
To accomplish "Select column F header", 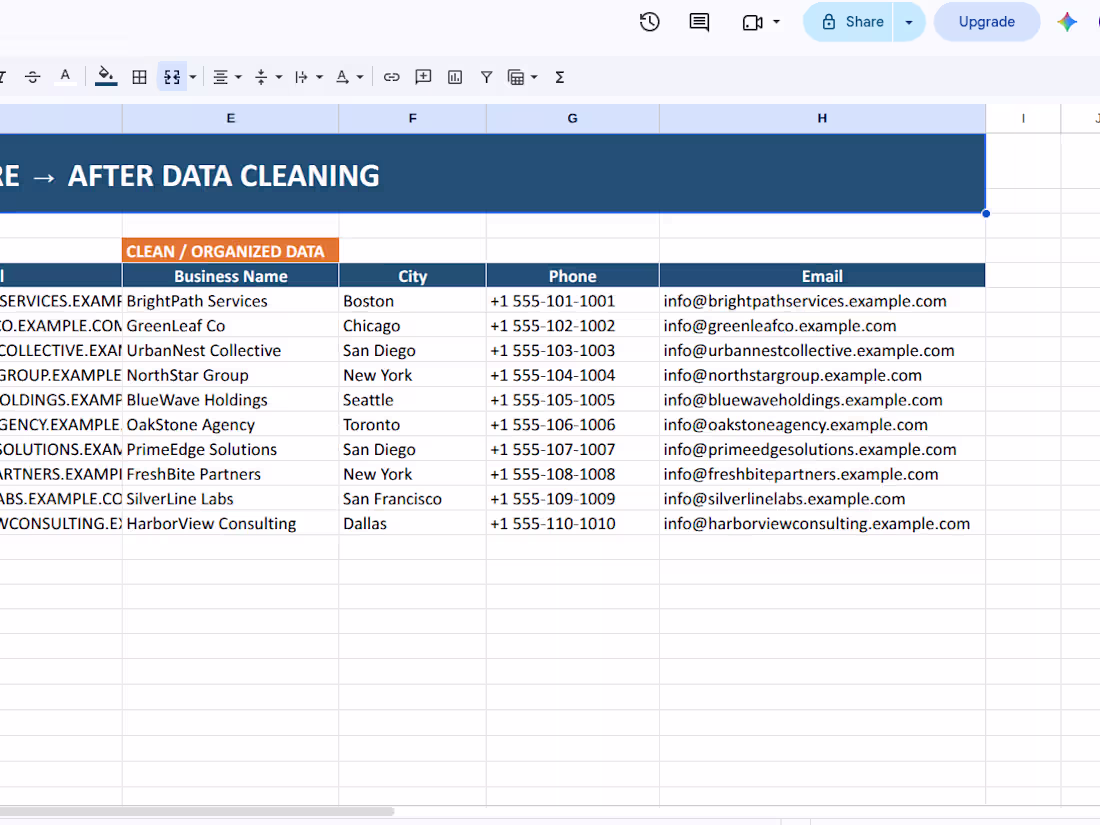I will [412, 119].
